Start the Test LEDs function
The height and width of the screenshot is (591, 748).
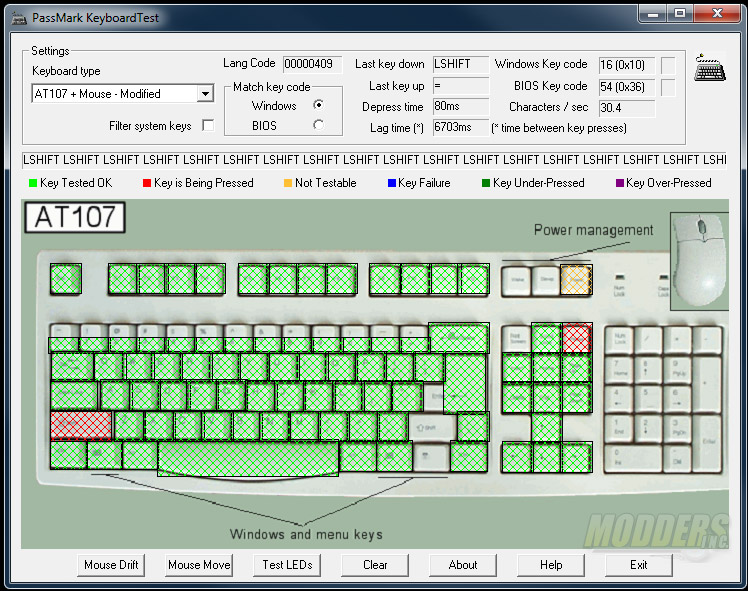point(287,565)
